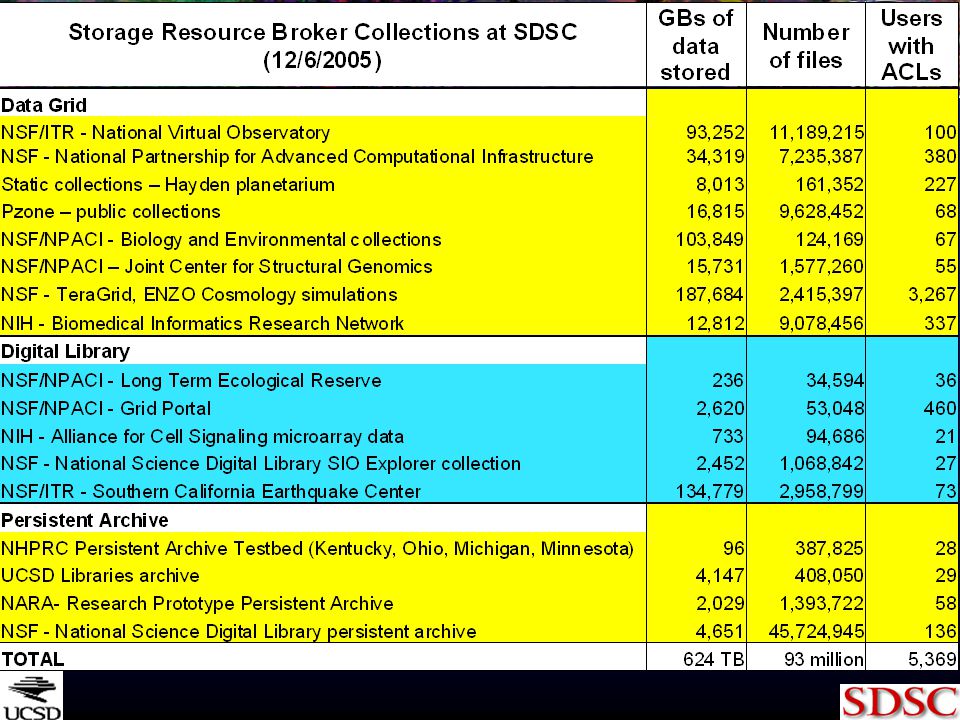Viewport: 960px width, 720px height.
Task: Select GBs value 2,452
Action: click(x=720, y=463)
